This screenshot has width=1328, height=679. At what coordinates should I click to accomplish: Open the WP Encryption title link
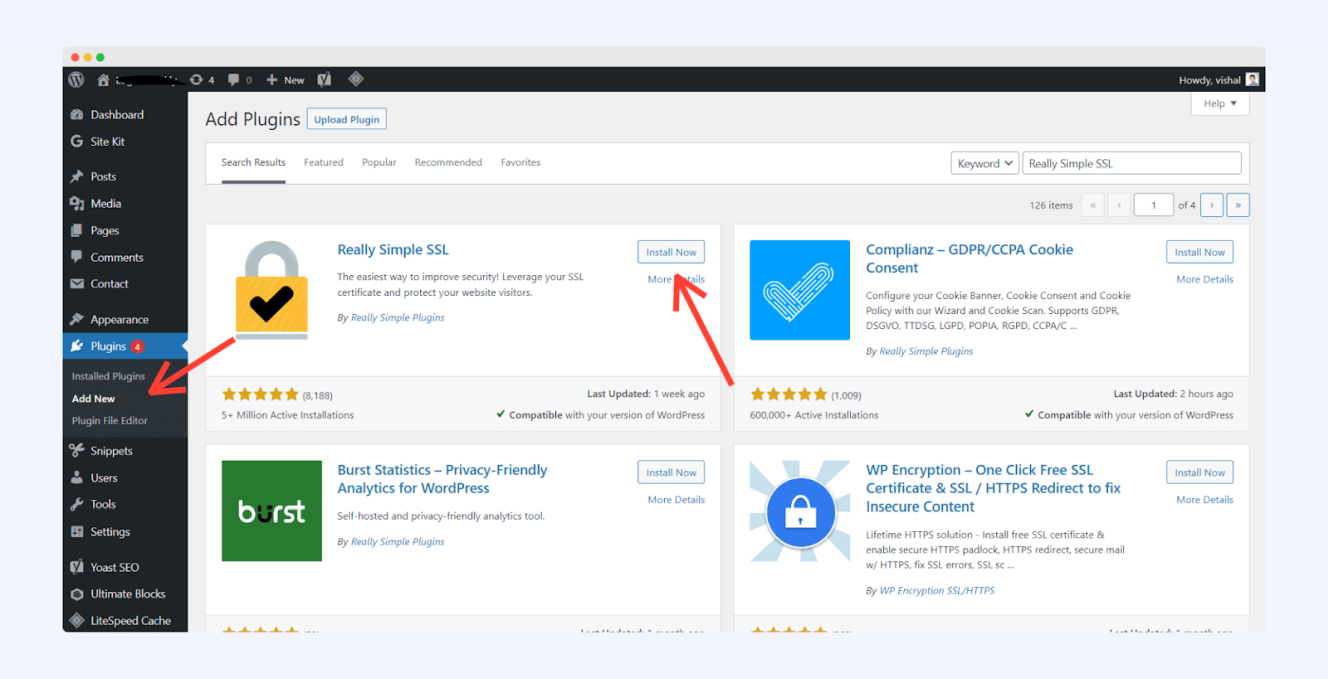(993, 488)
